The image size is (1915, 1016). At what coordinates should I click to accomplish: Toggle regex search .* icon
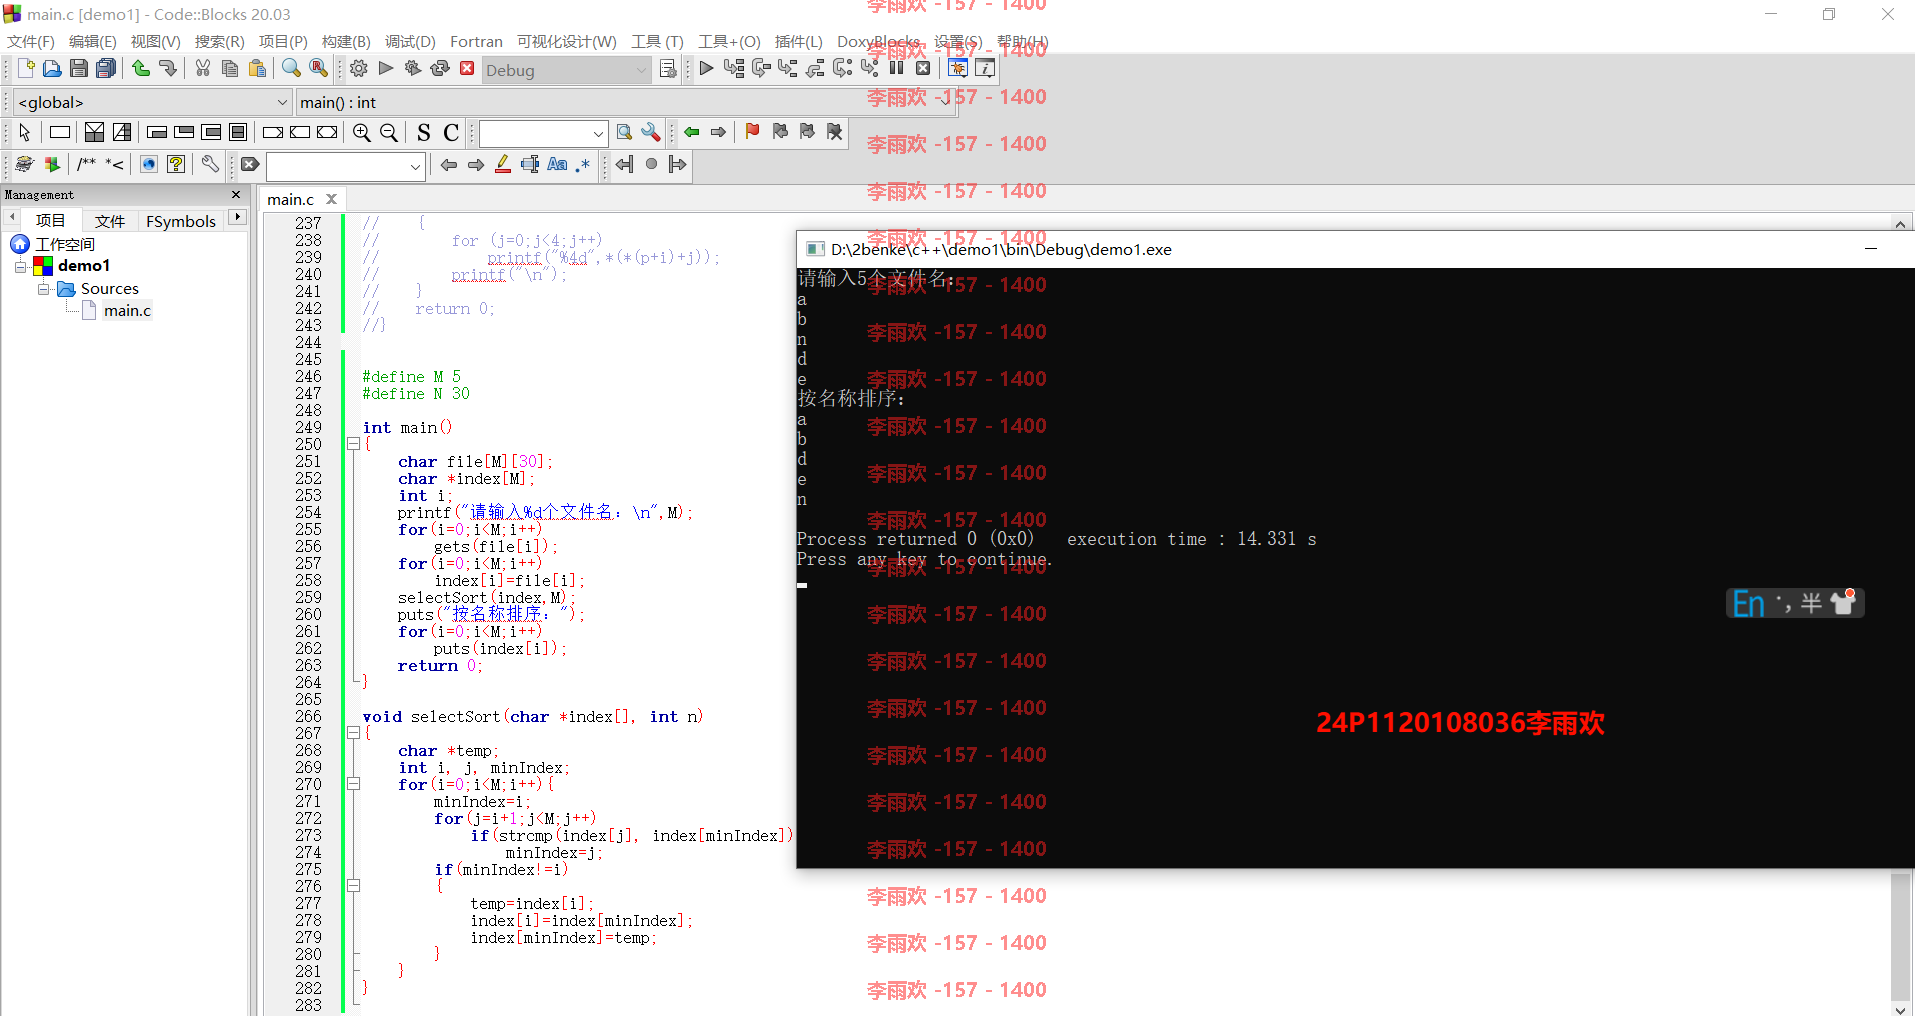pos(583,164)
